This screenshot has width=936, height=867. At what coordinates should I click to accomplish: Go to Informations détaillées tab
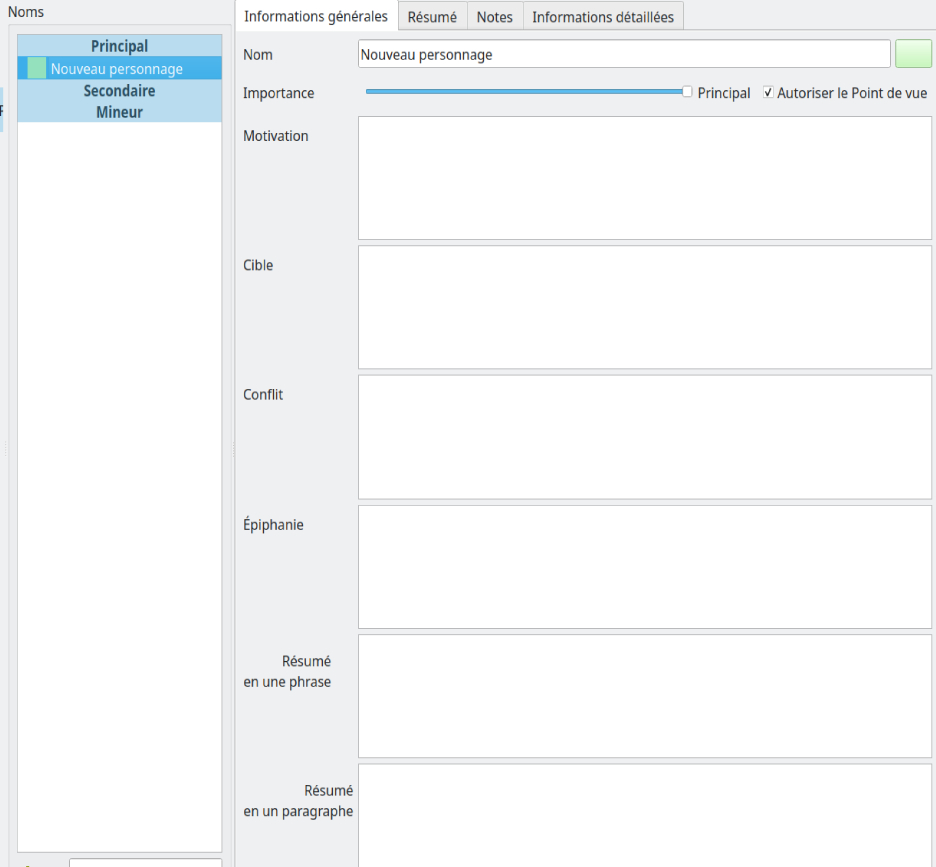point(603,17)
